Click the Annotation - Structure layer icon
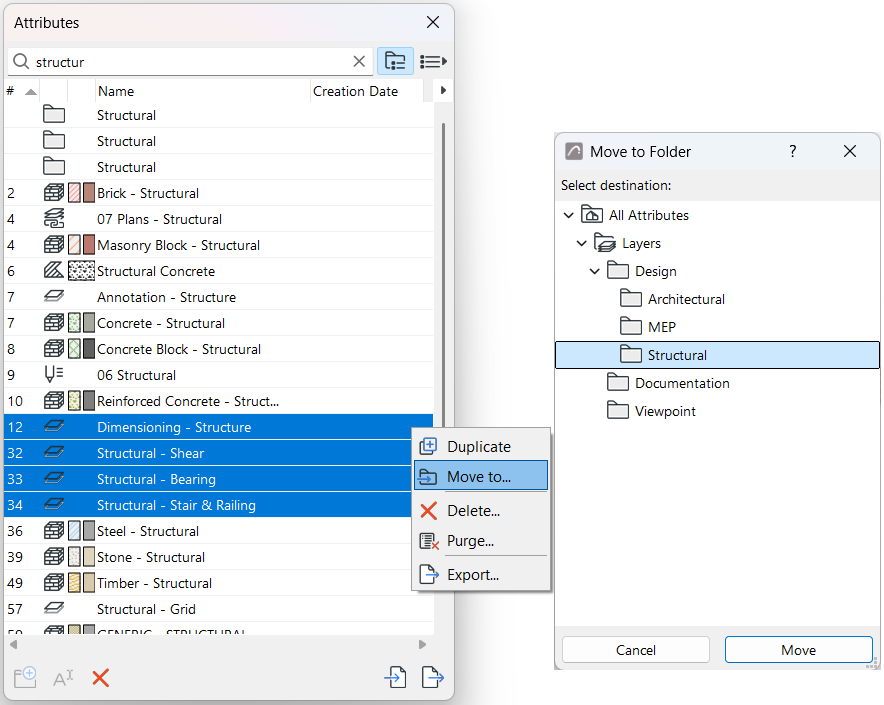Image resolution: width=884 pixels, height=705 pixels. coord(54,297)
